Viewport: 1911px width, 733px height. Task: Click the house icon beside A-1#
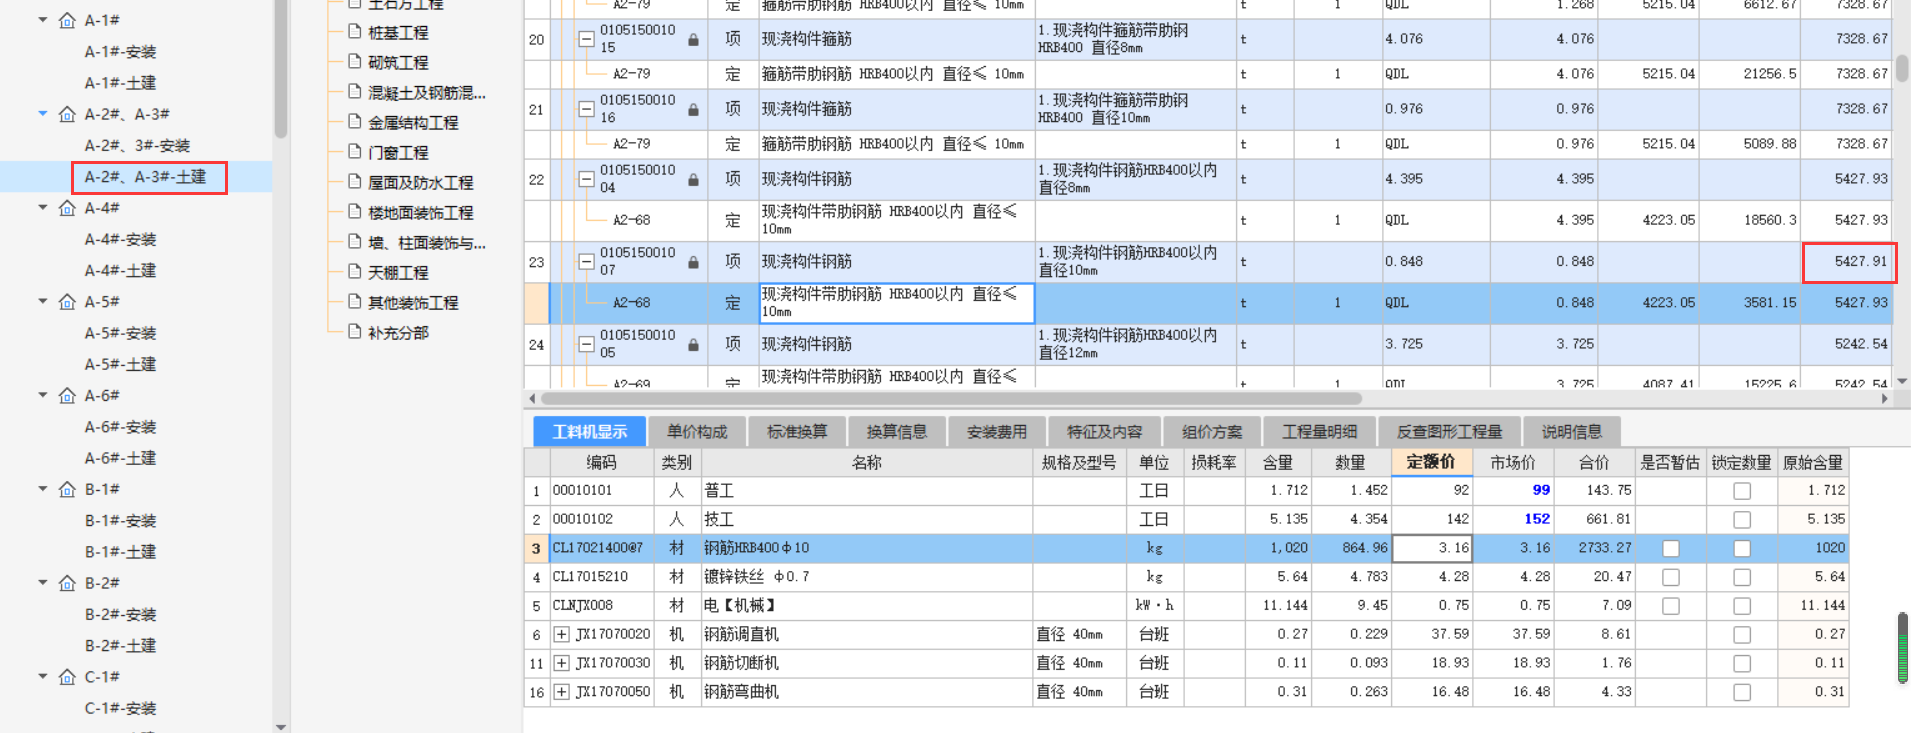tap(67, 20)
